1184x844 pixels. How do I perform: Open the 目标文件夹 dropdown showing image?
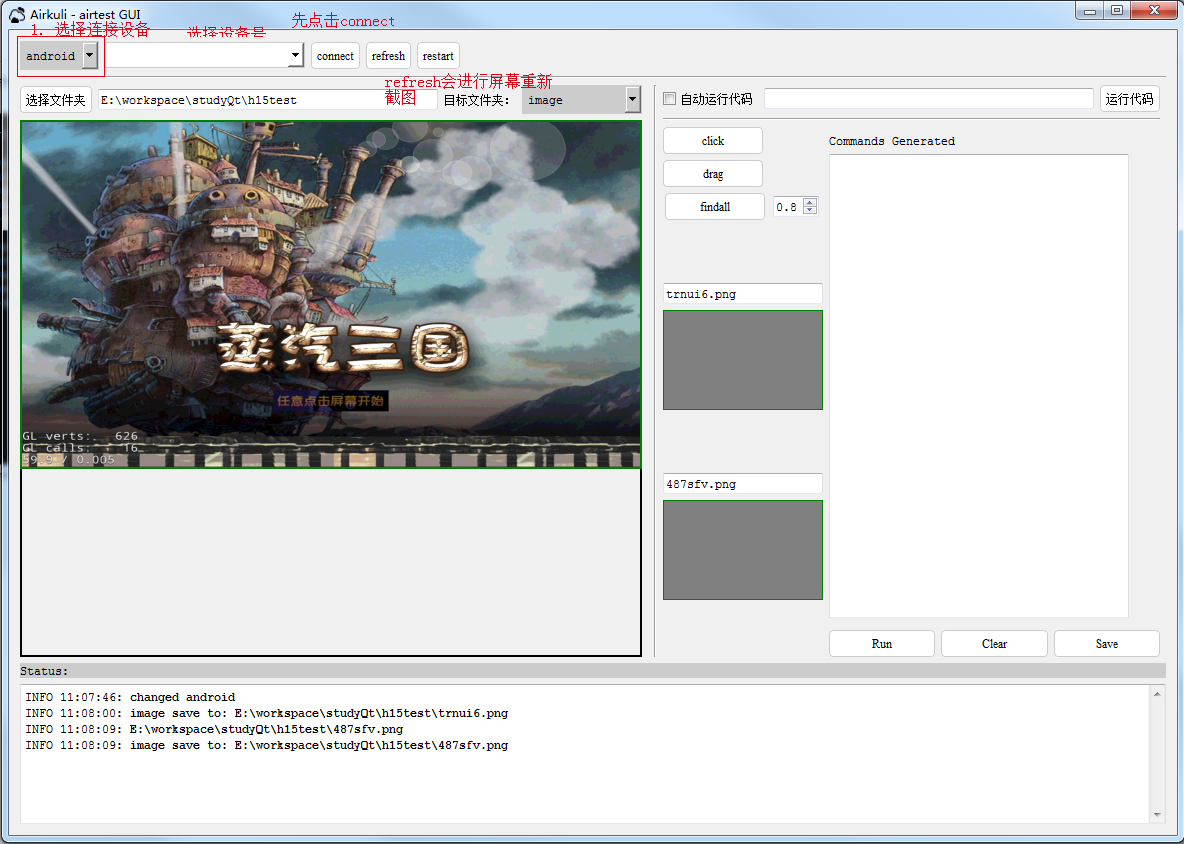pos(581,100)
